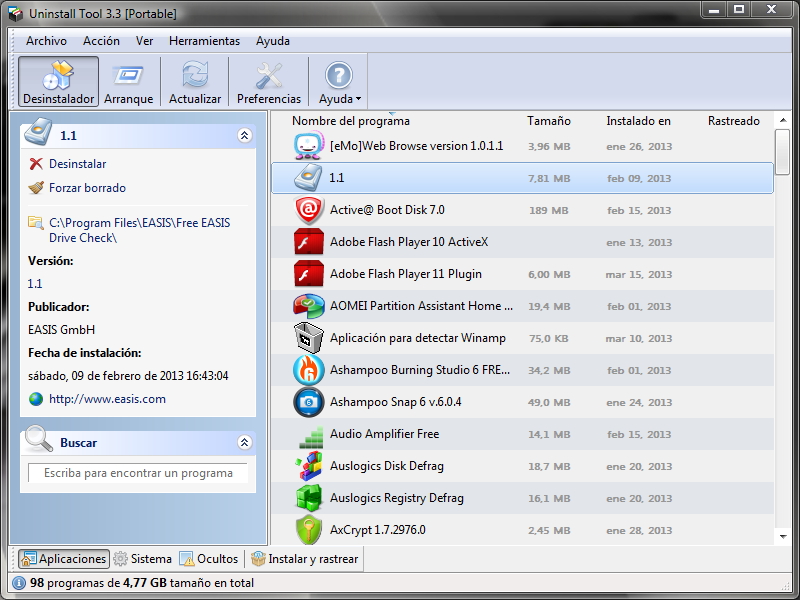This screenshot has width=800, height=600.
Task: Collapse the Buscar panel
Action: tap(244, 442)
